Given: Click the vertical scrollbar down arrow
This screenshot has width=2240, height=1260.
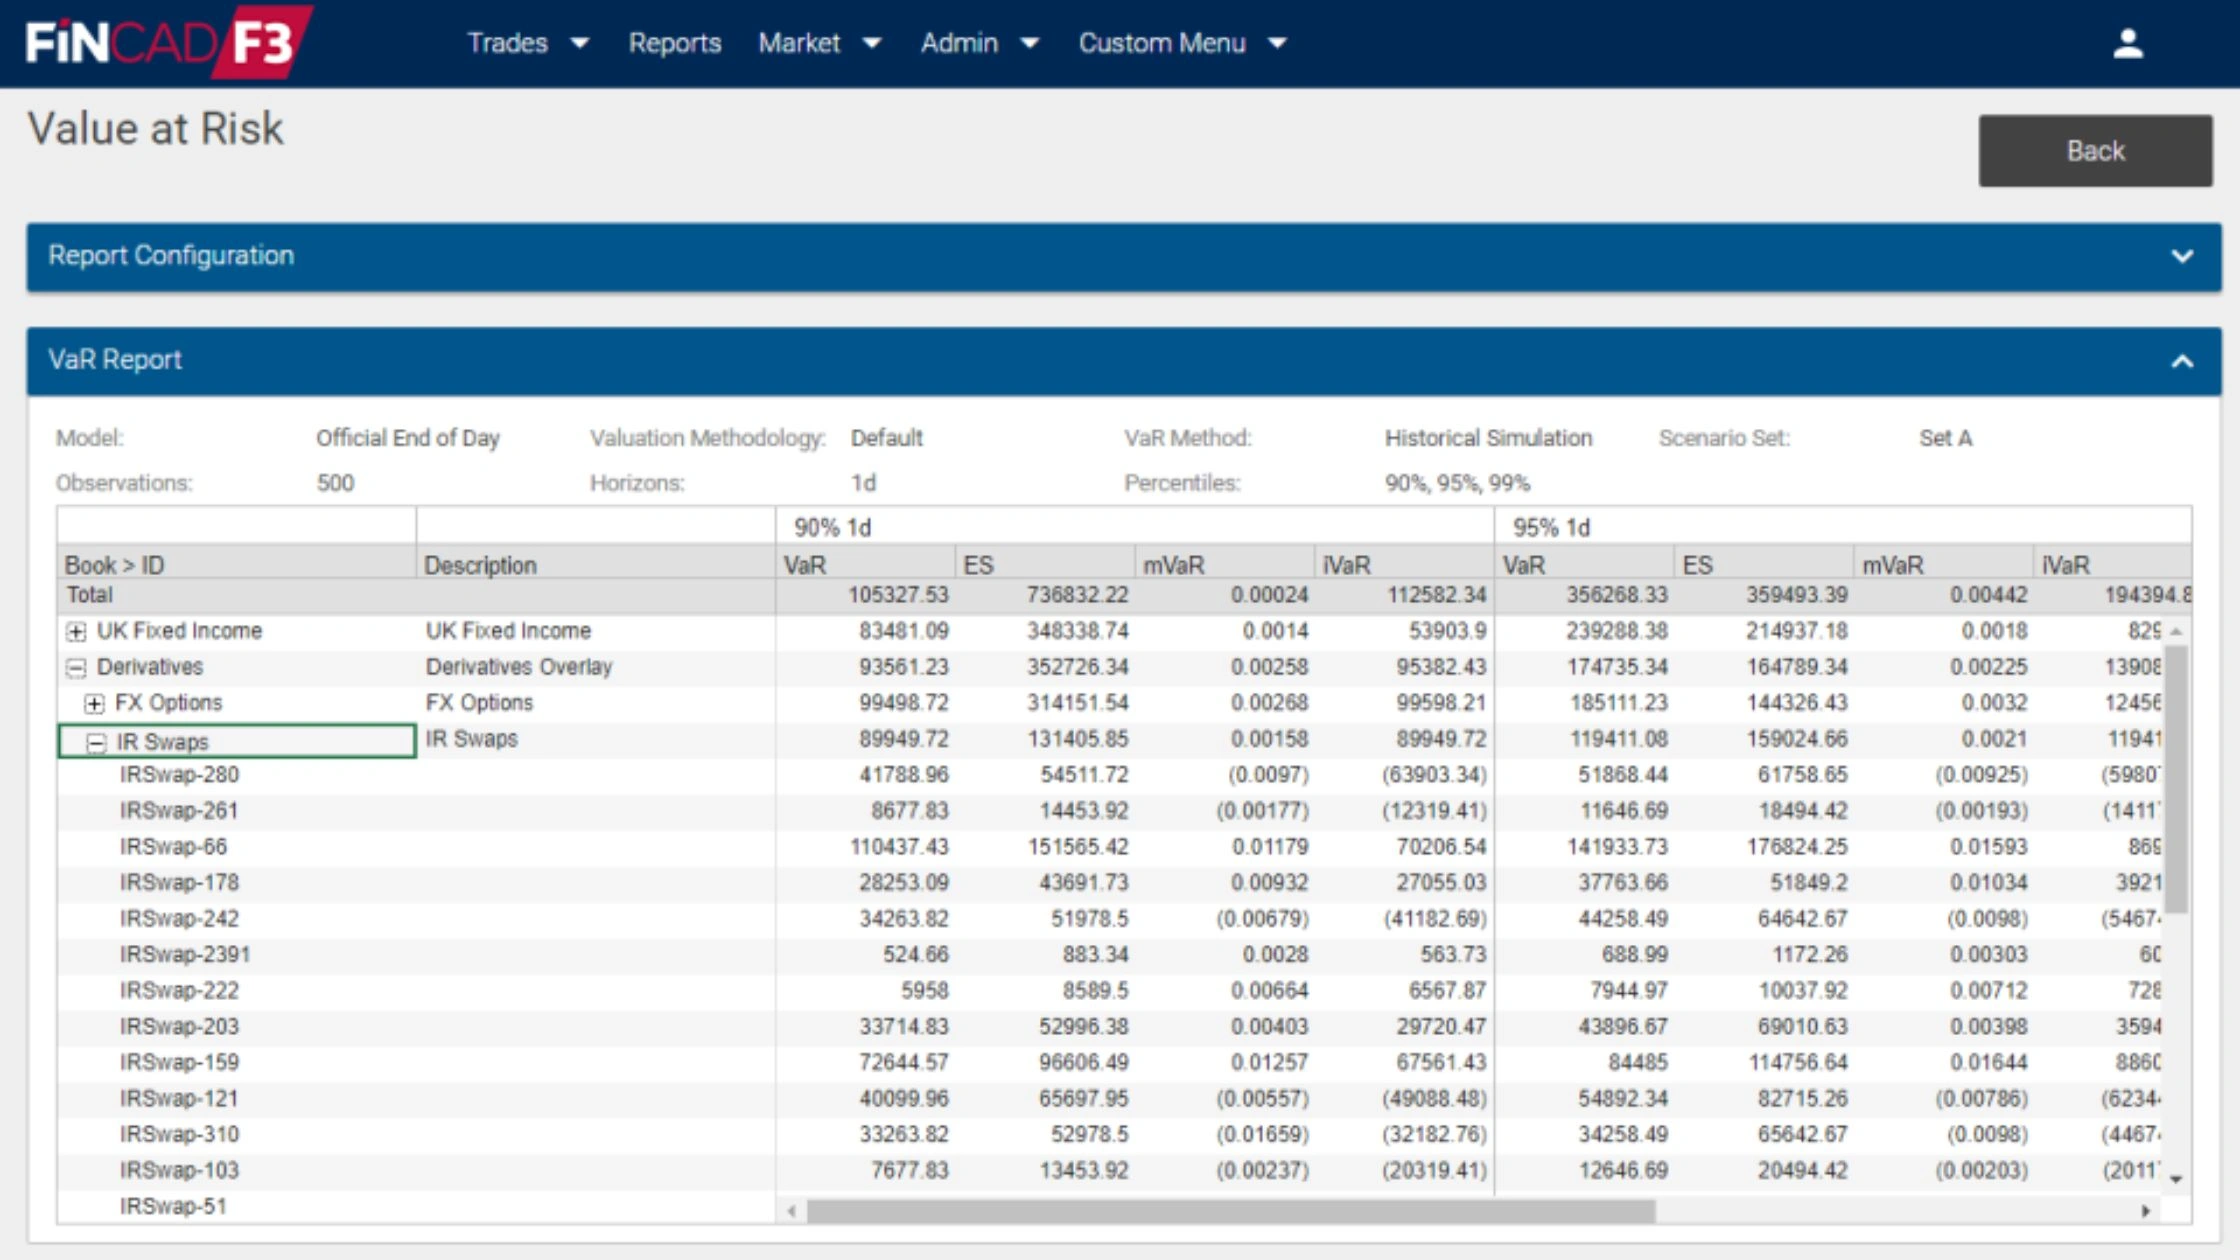Looking at the screenshot, I should (x=2176, y=1179).
